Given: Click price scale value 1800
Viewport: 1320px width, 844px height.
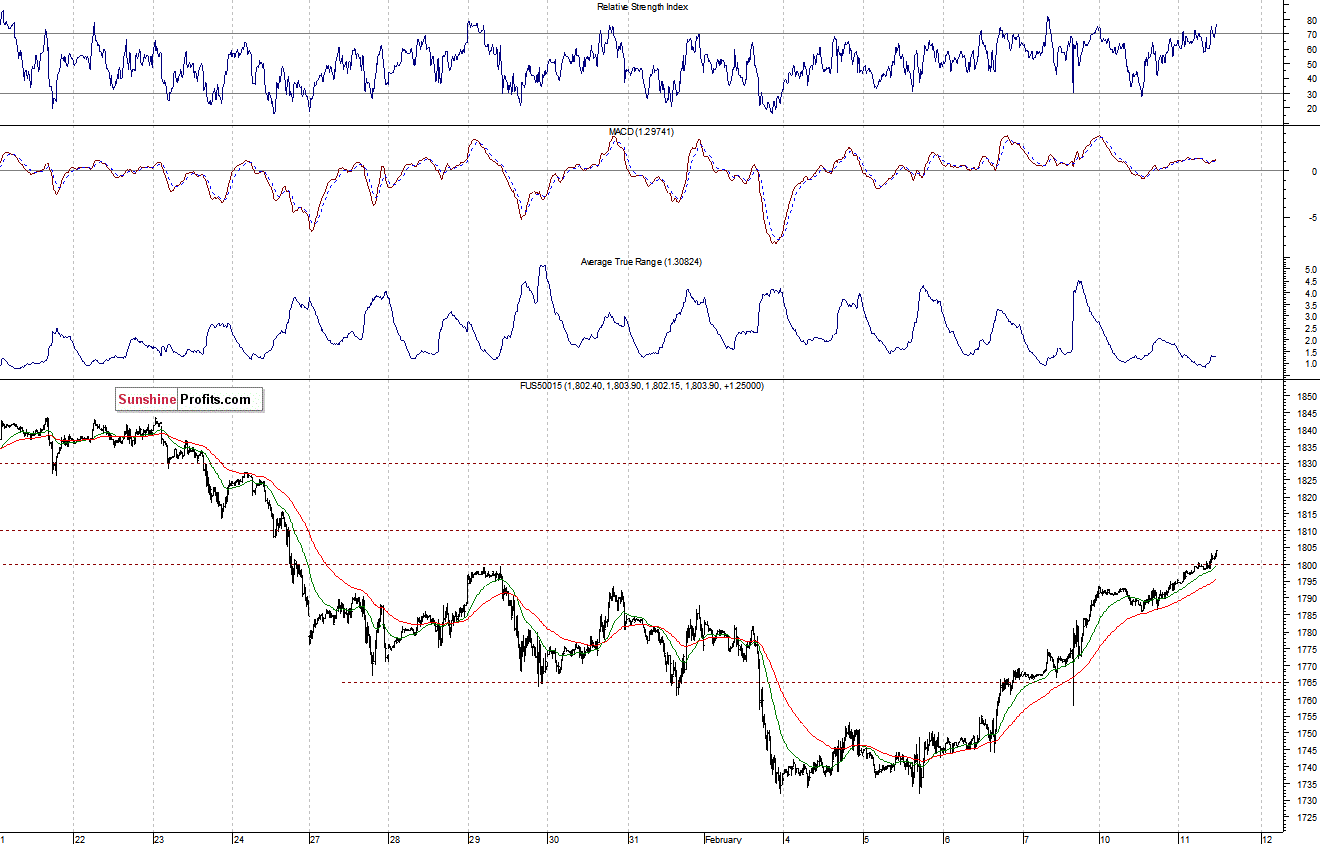Looking at the screenshot, I should click(x=1306, y=565).
